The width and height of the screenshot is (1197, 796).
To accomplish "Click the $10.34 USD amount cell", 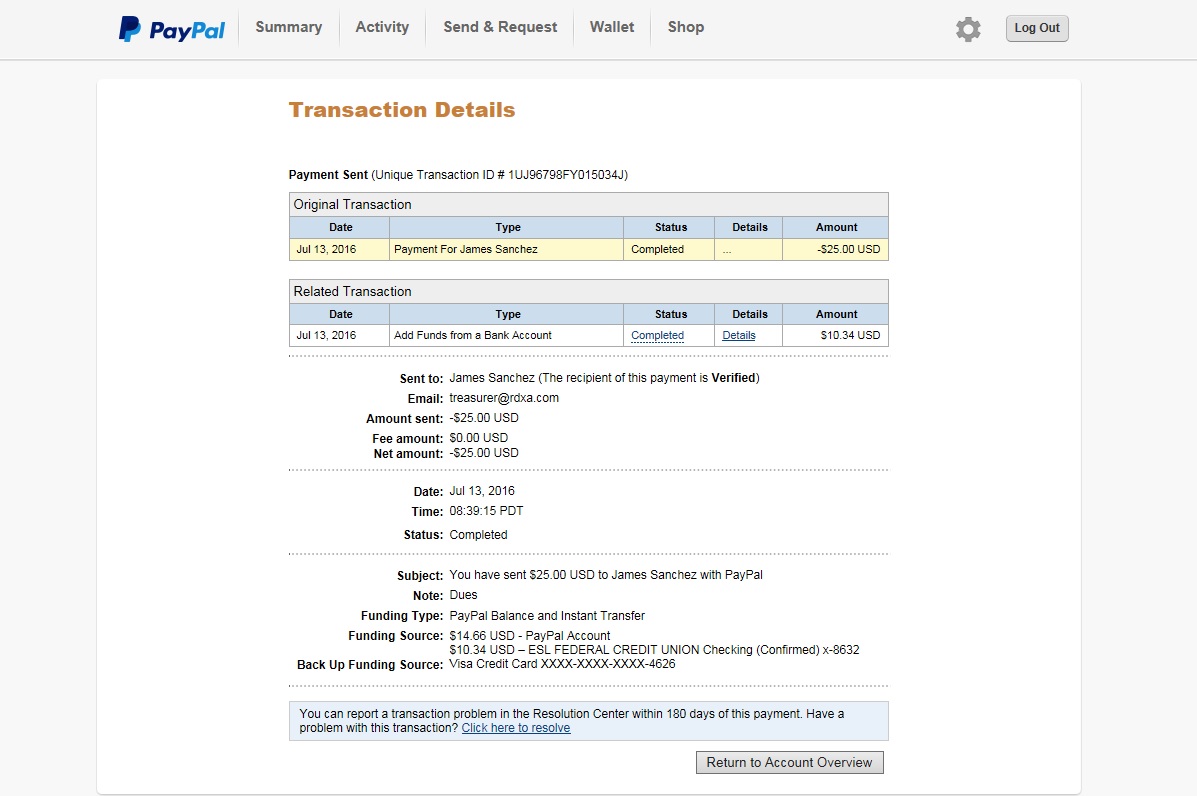I will (835, 336).
